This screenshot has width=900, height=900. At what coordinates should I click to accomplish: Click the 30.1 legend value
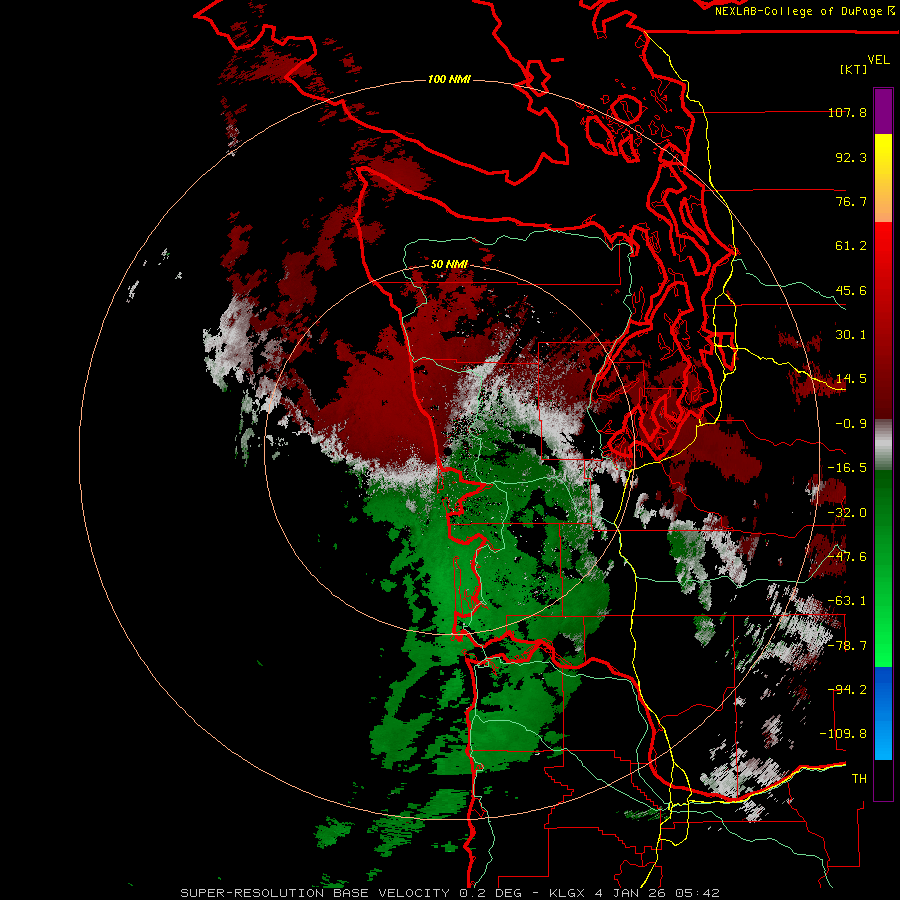coord(851,335)
